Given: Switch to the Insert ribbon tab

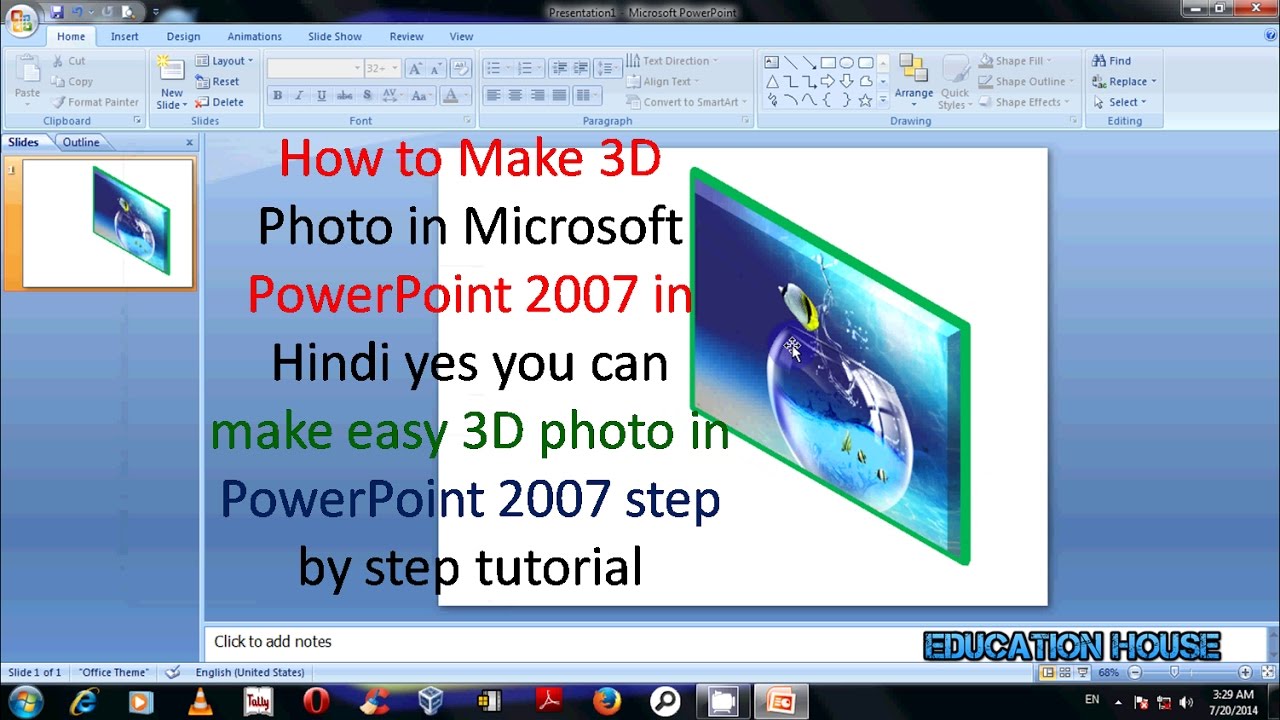Looking at the screenshot, I should (x=125, y=36).
